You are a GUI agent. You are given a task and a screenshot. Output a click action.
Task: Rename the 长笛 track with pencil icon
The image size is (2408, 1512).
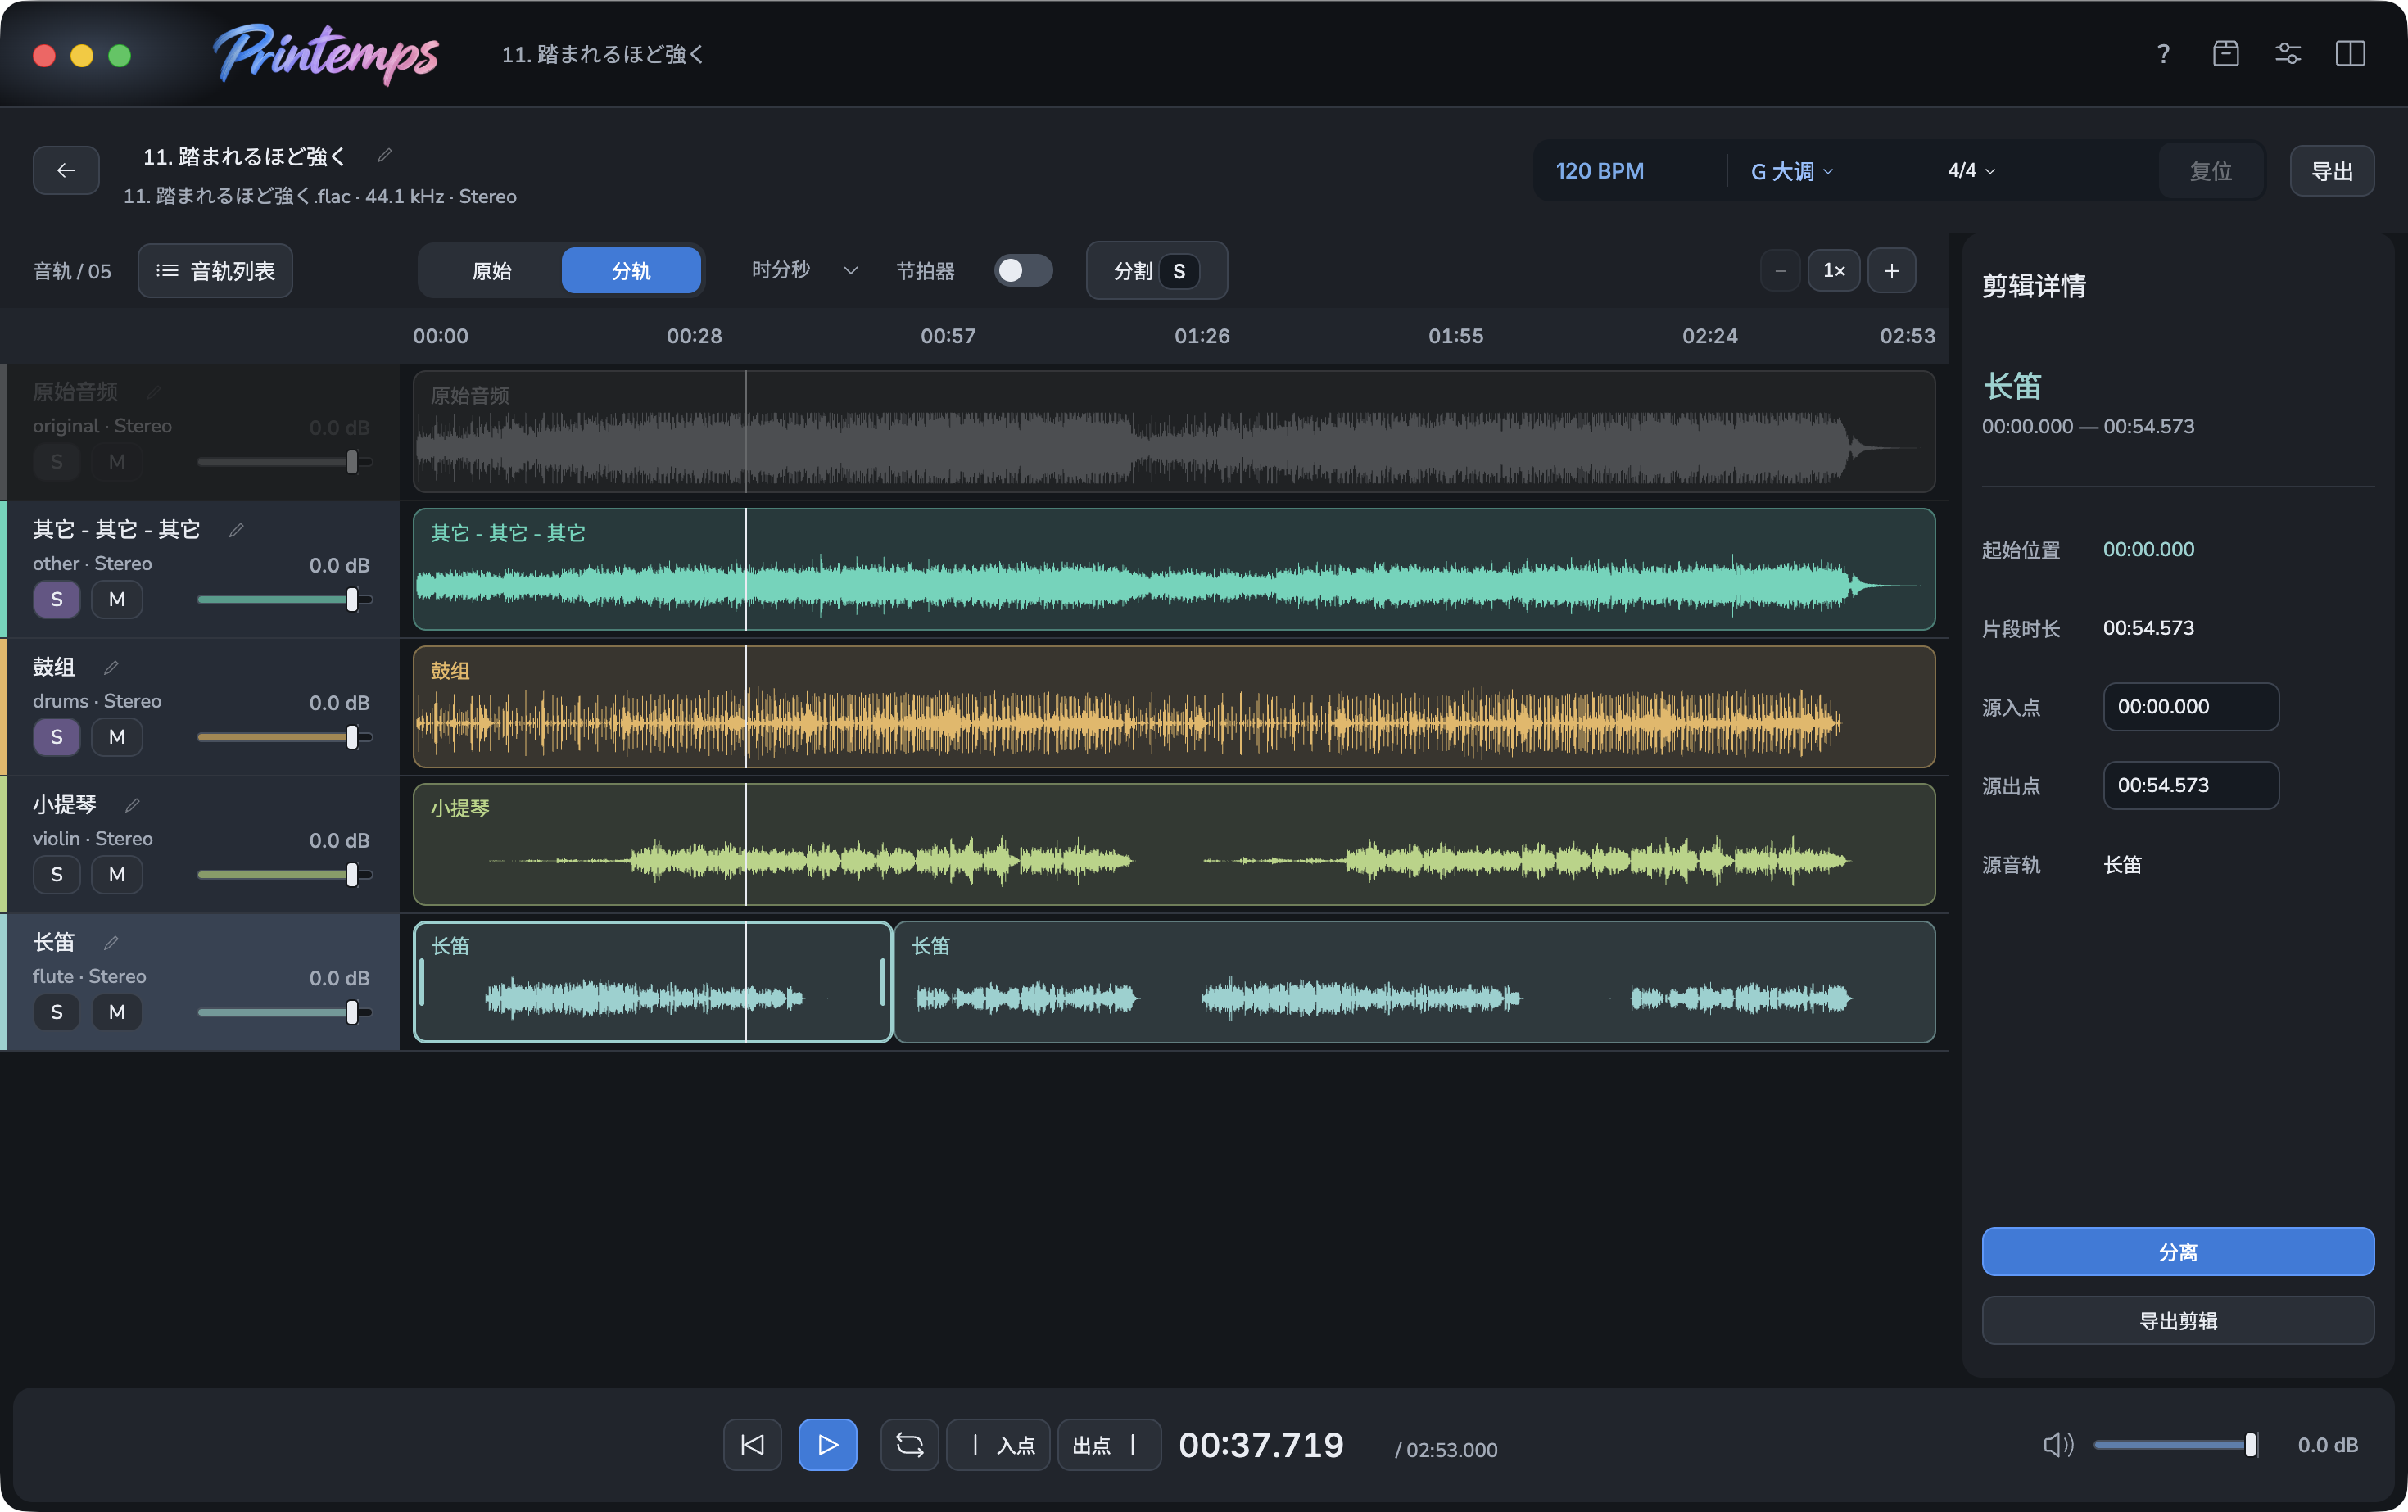[111, 943]
